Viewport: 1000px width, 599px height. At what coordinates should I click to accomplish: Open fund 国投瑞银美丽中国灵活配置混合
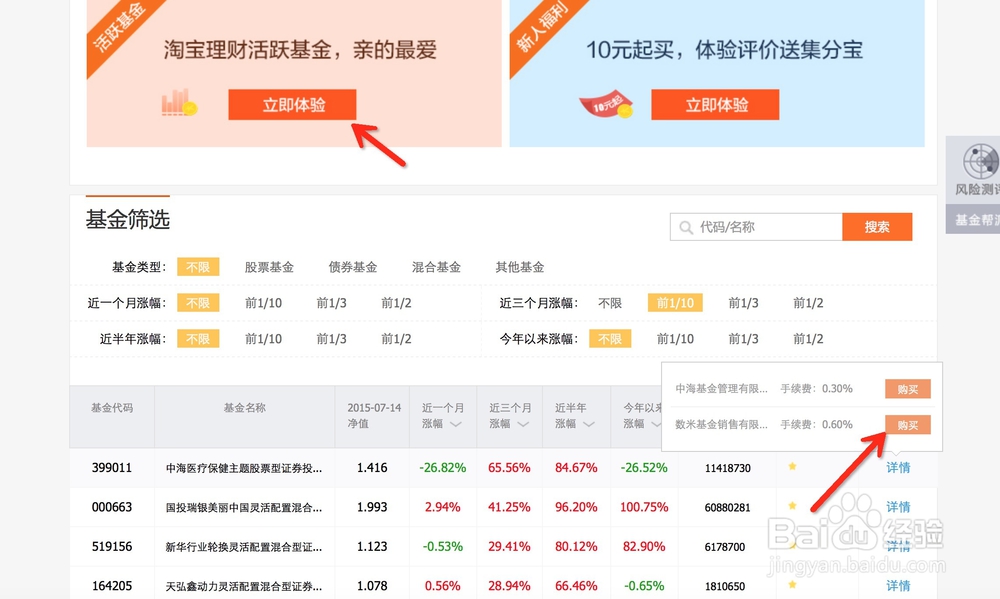click(244, 508)
